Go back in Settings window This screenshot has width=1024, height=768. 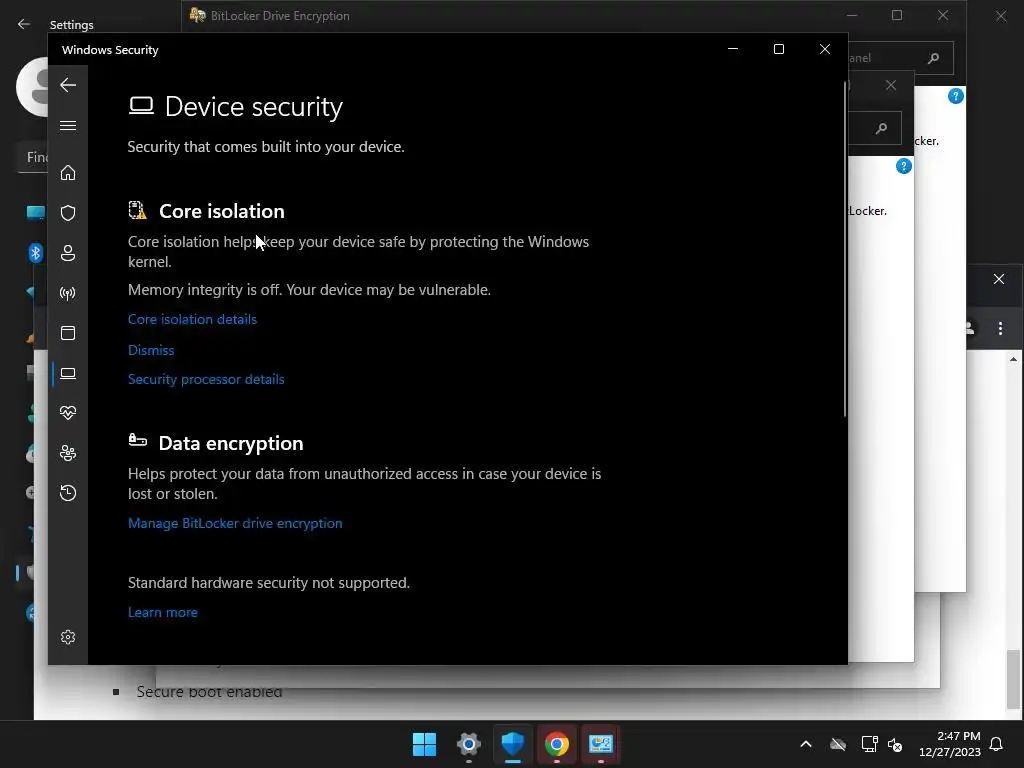pos(24,24)
